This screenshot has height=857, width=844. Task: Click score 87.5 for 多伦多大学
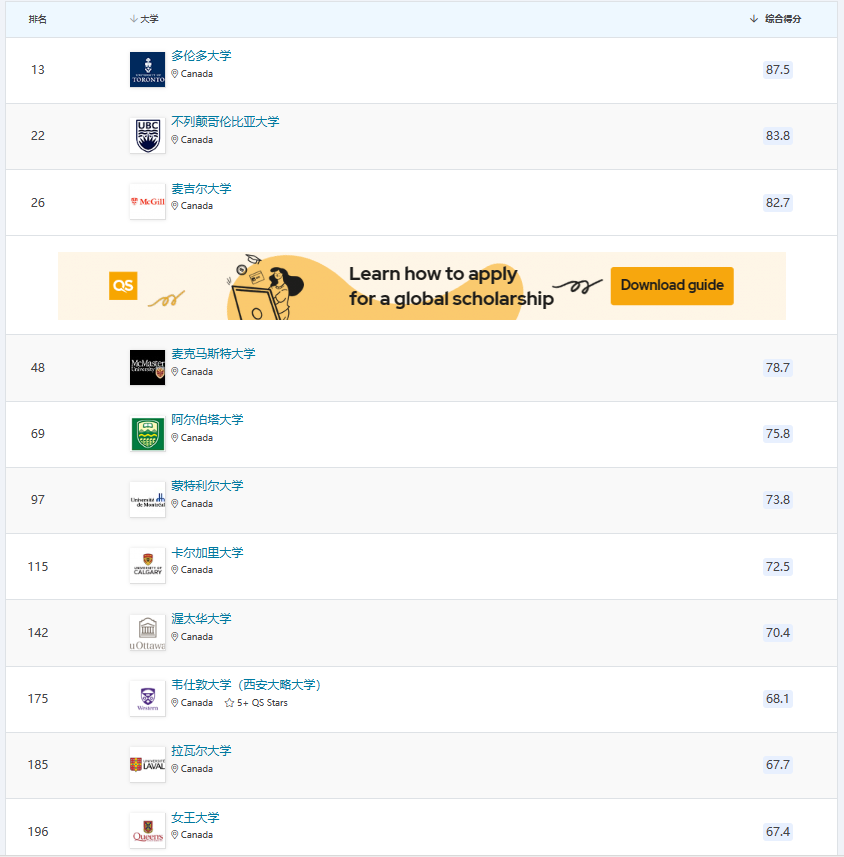(x=777, y=69)
